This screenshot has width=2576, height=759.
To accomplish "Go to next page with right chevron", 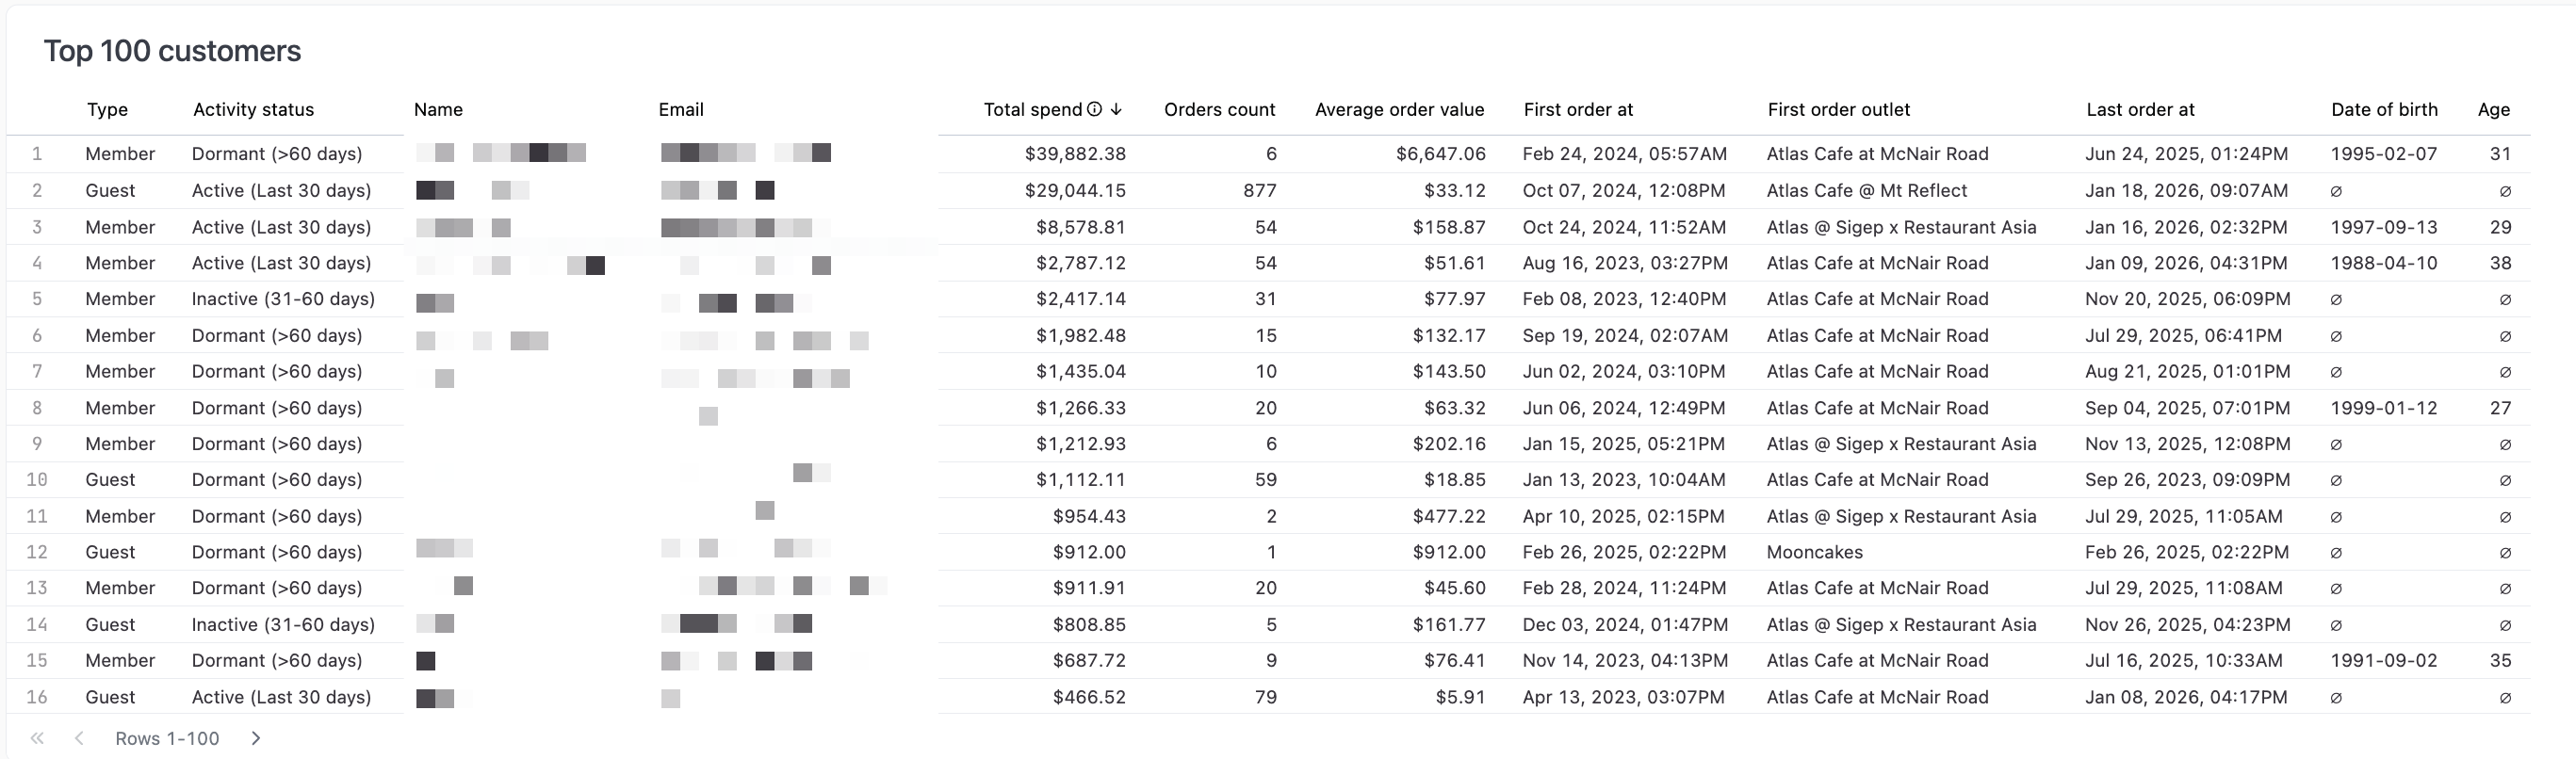I will pyautogui.click(x=256, y=738).
